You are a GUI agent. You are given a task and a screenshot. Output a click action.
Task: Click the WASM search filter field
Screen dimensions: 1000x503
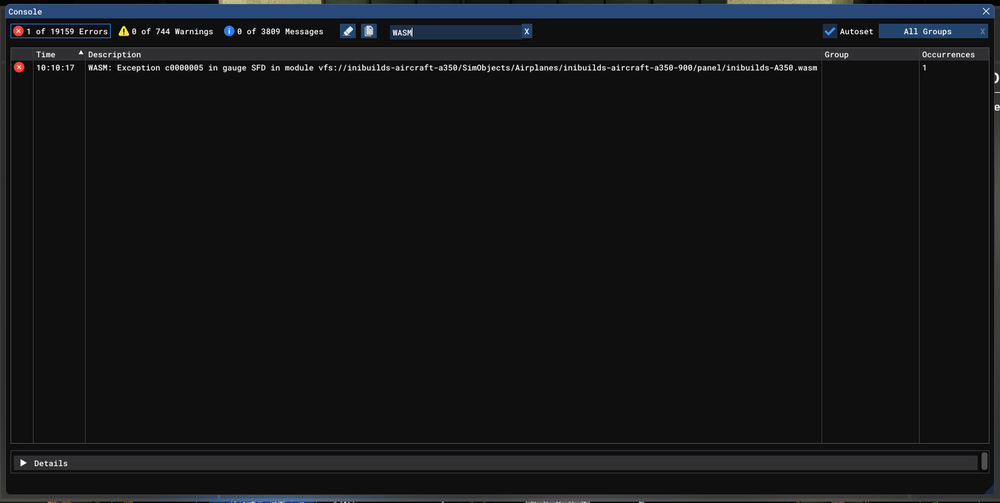tap(454, 32)
